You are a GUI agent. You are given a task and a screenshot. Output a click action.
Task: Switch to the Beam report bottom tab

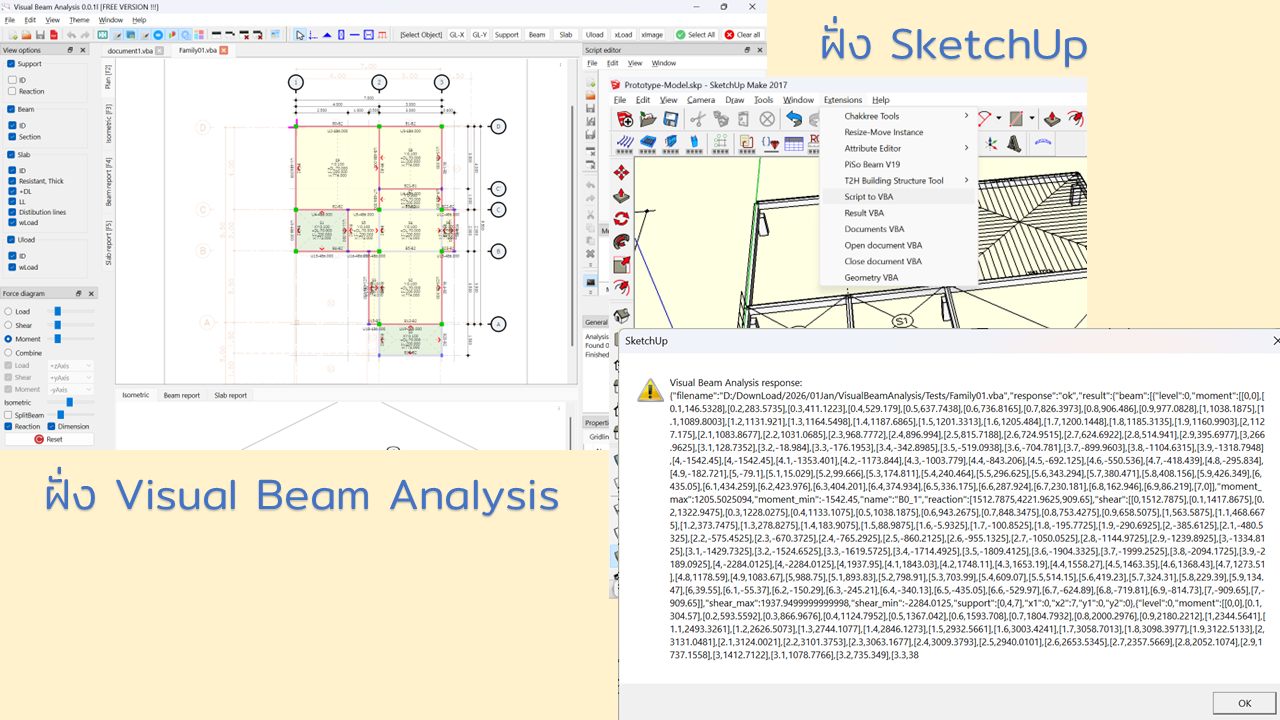(182, 395)
